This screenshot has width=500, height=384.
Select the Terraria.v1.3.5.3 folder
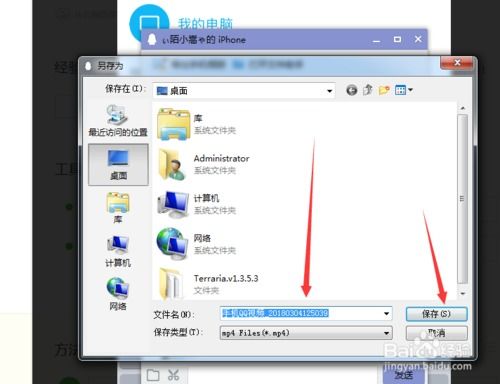208,284
